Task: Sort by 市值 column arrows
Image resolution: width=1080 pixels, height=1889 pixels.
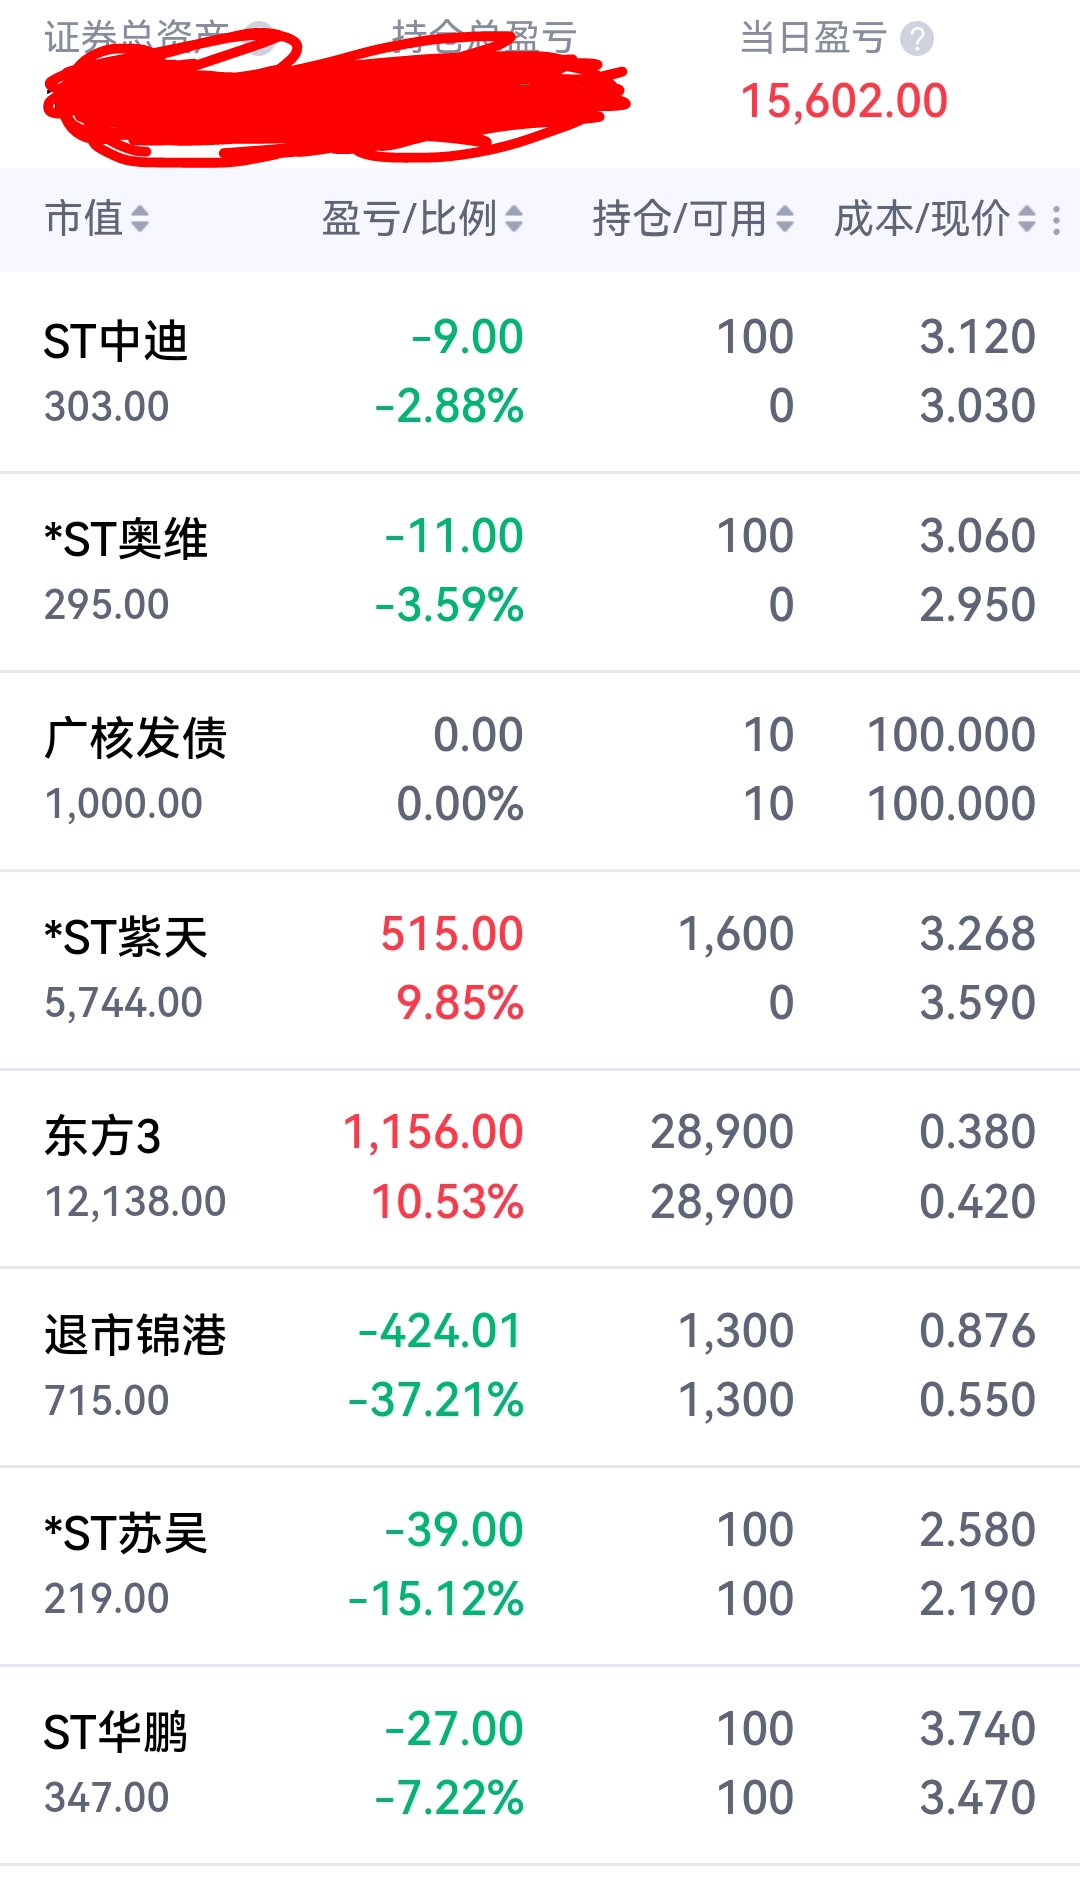Action: 140,219
